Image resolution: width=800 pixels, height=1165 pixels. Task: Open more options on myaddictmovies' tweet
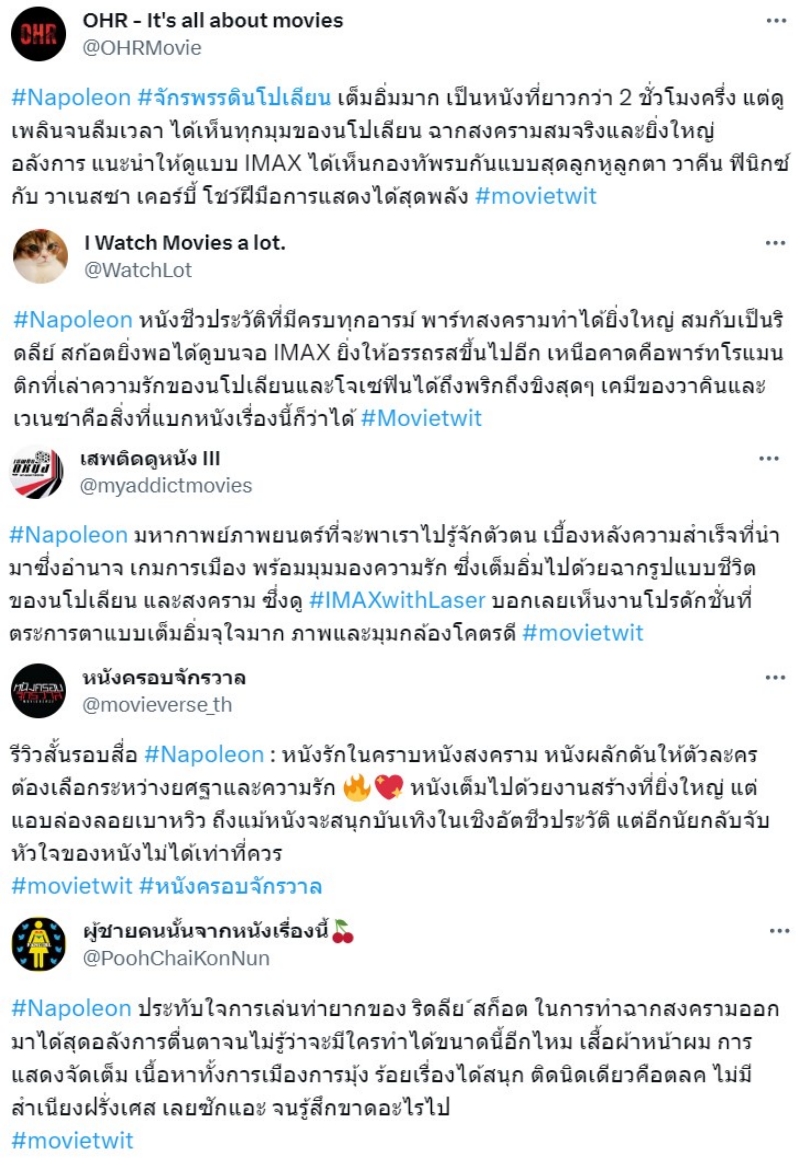tap(770, 458)
